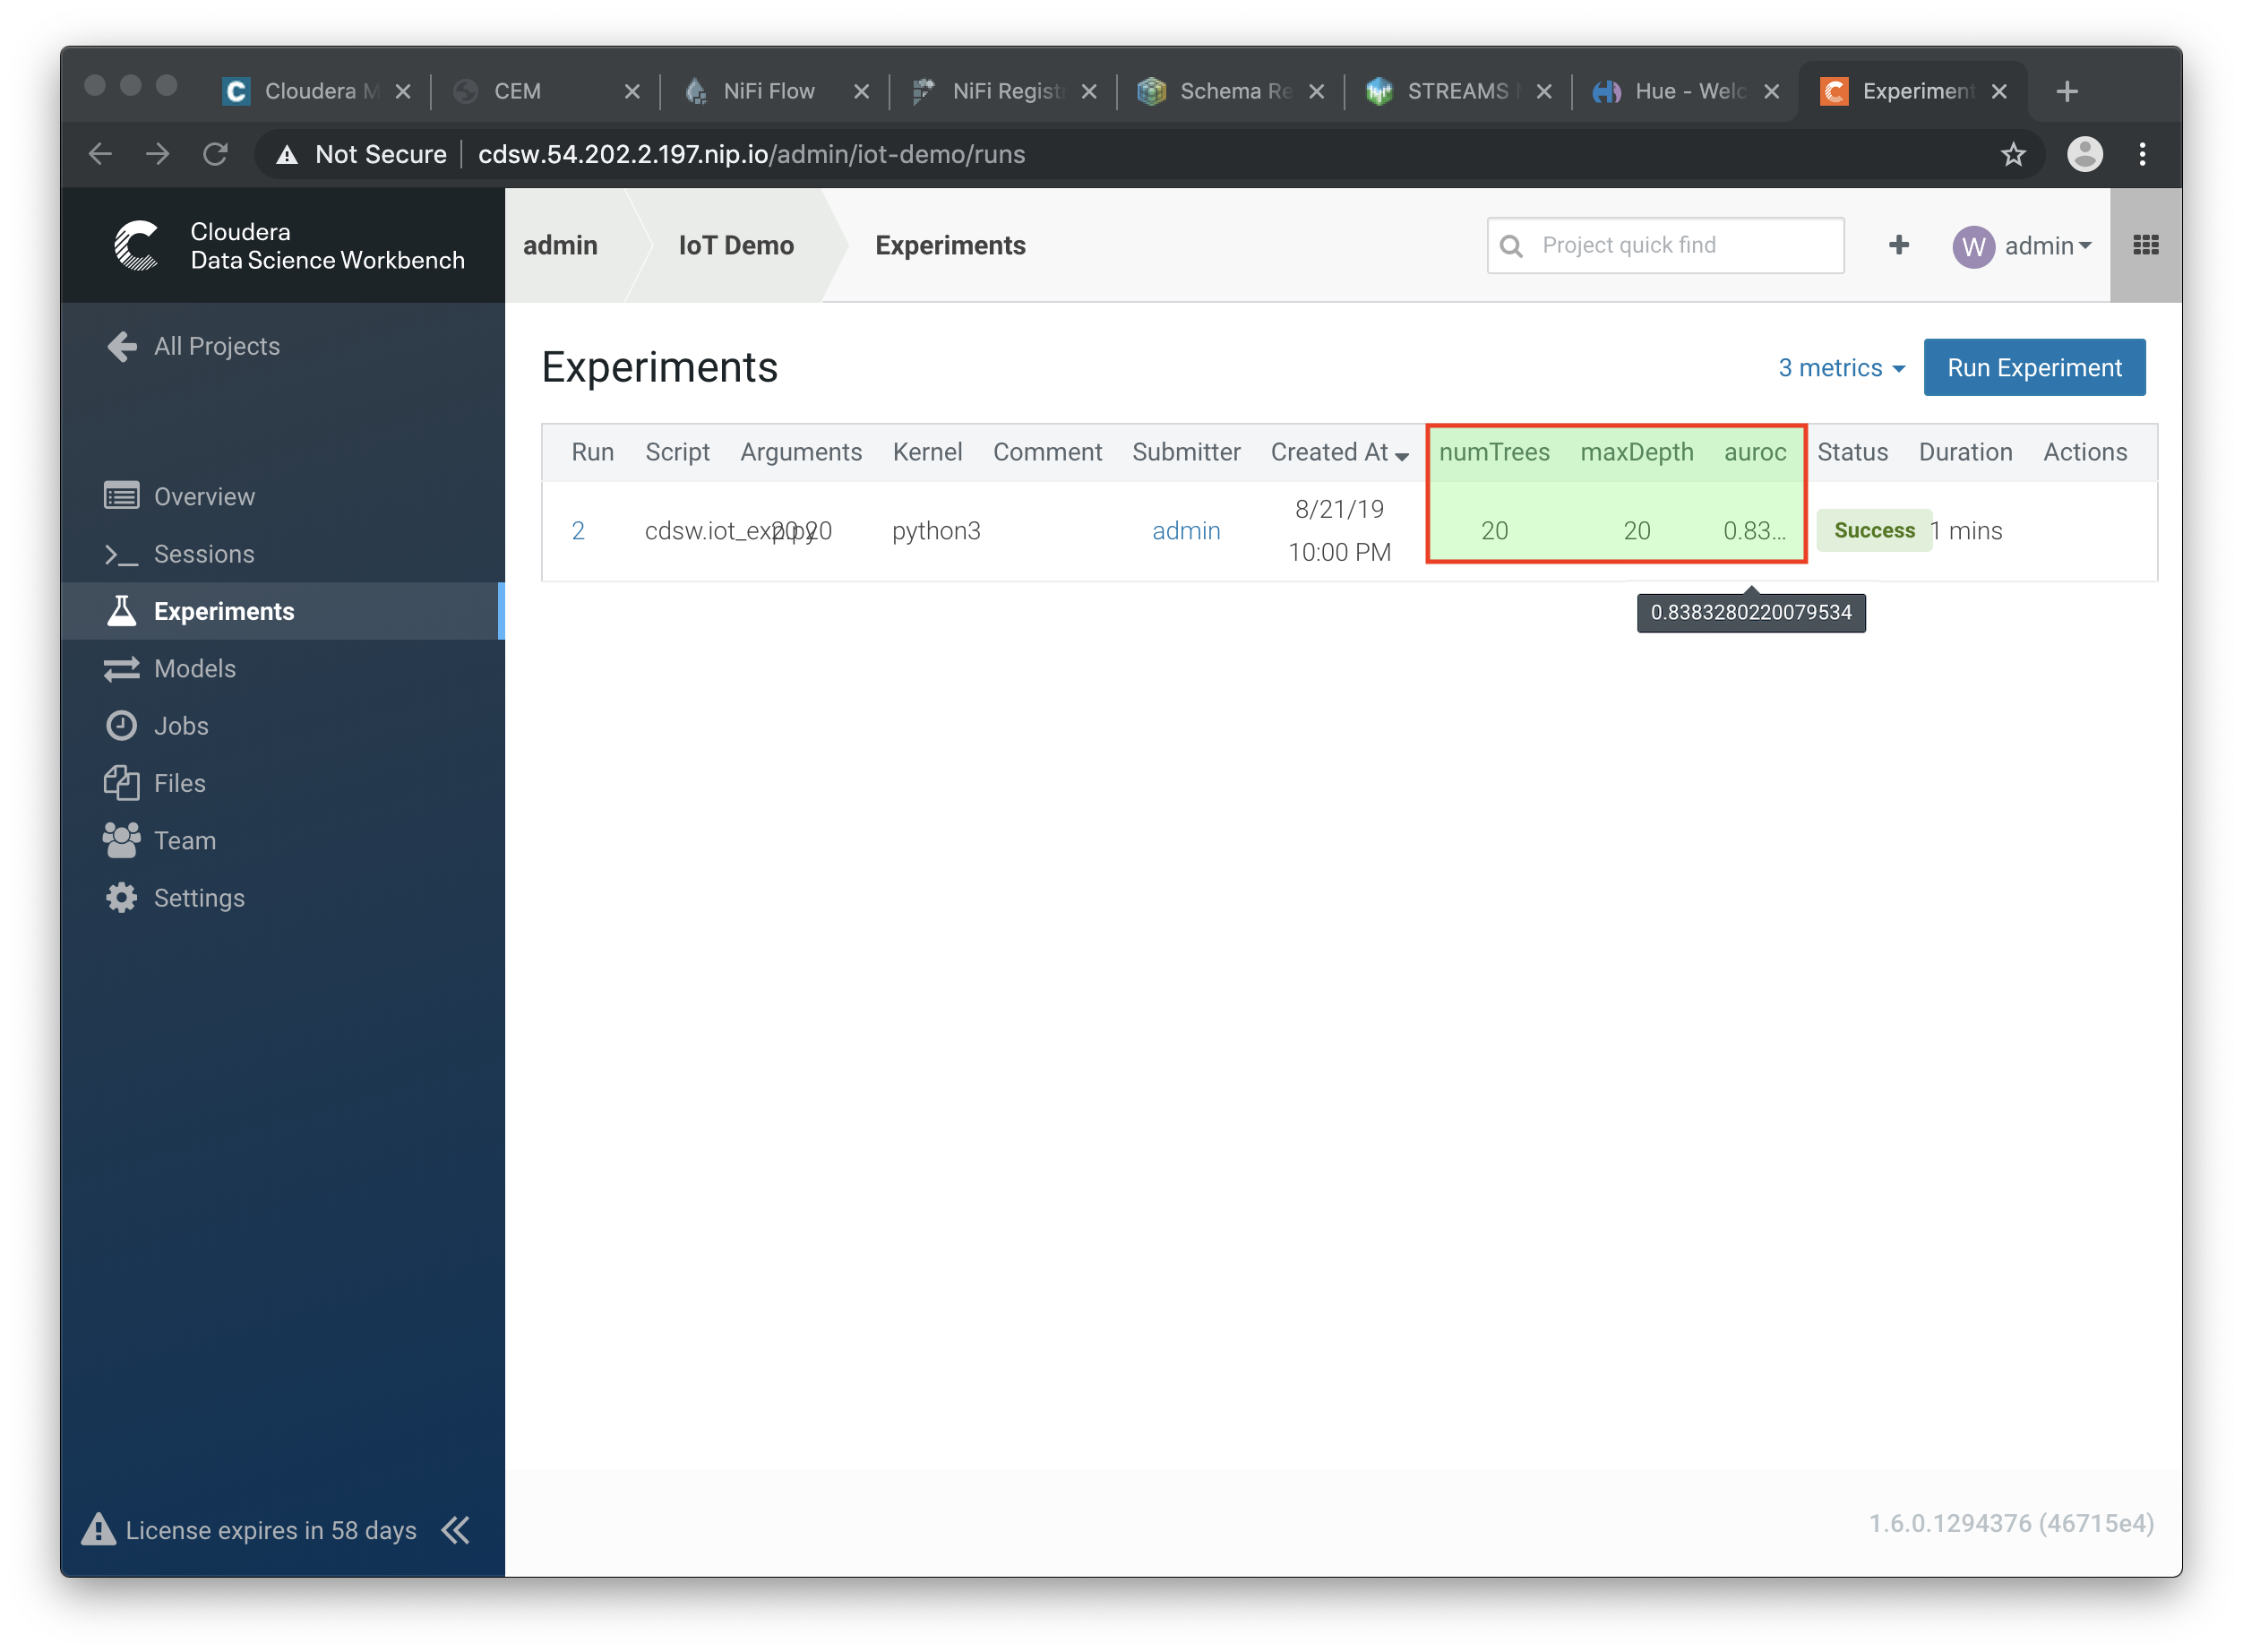Click the All Projects back link
The height and width of the screenshot is (1652, 2243).
(x=216, y=347)
